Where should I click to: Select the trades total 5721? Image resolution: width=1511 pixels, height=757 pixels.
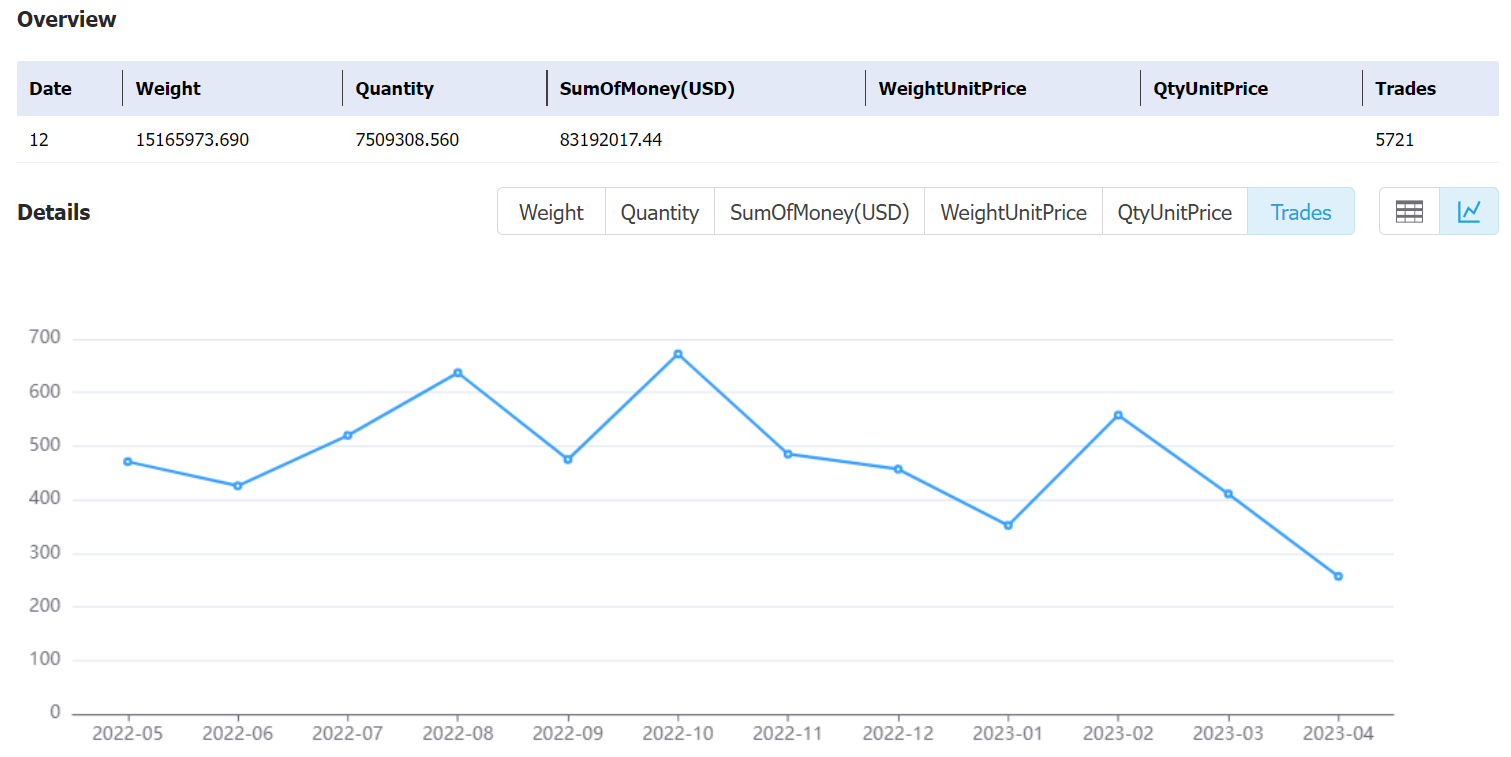coord(1395,140)
